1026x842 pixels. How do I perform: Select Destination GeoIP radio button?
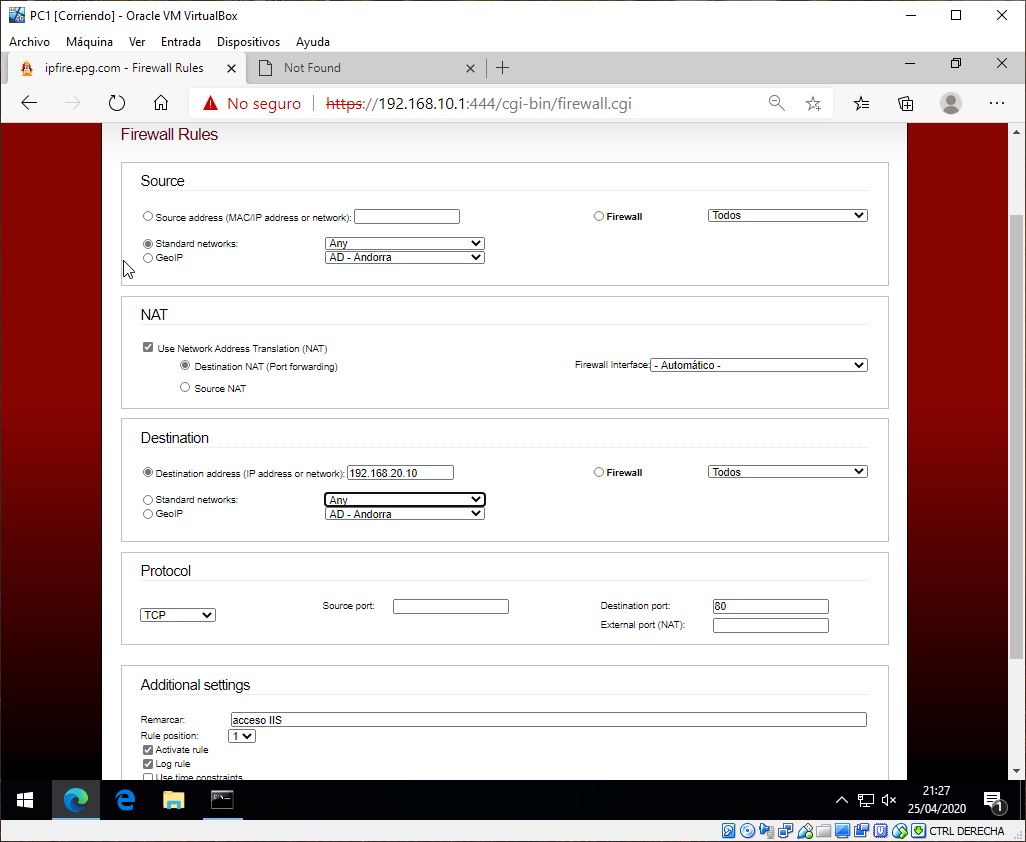tap(148, 514)
